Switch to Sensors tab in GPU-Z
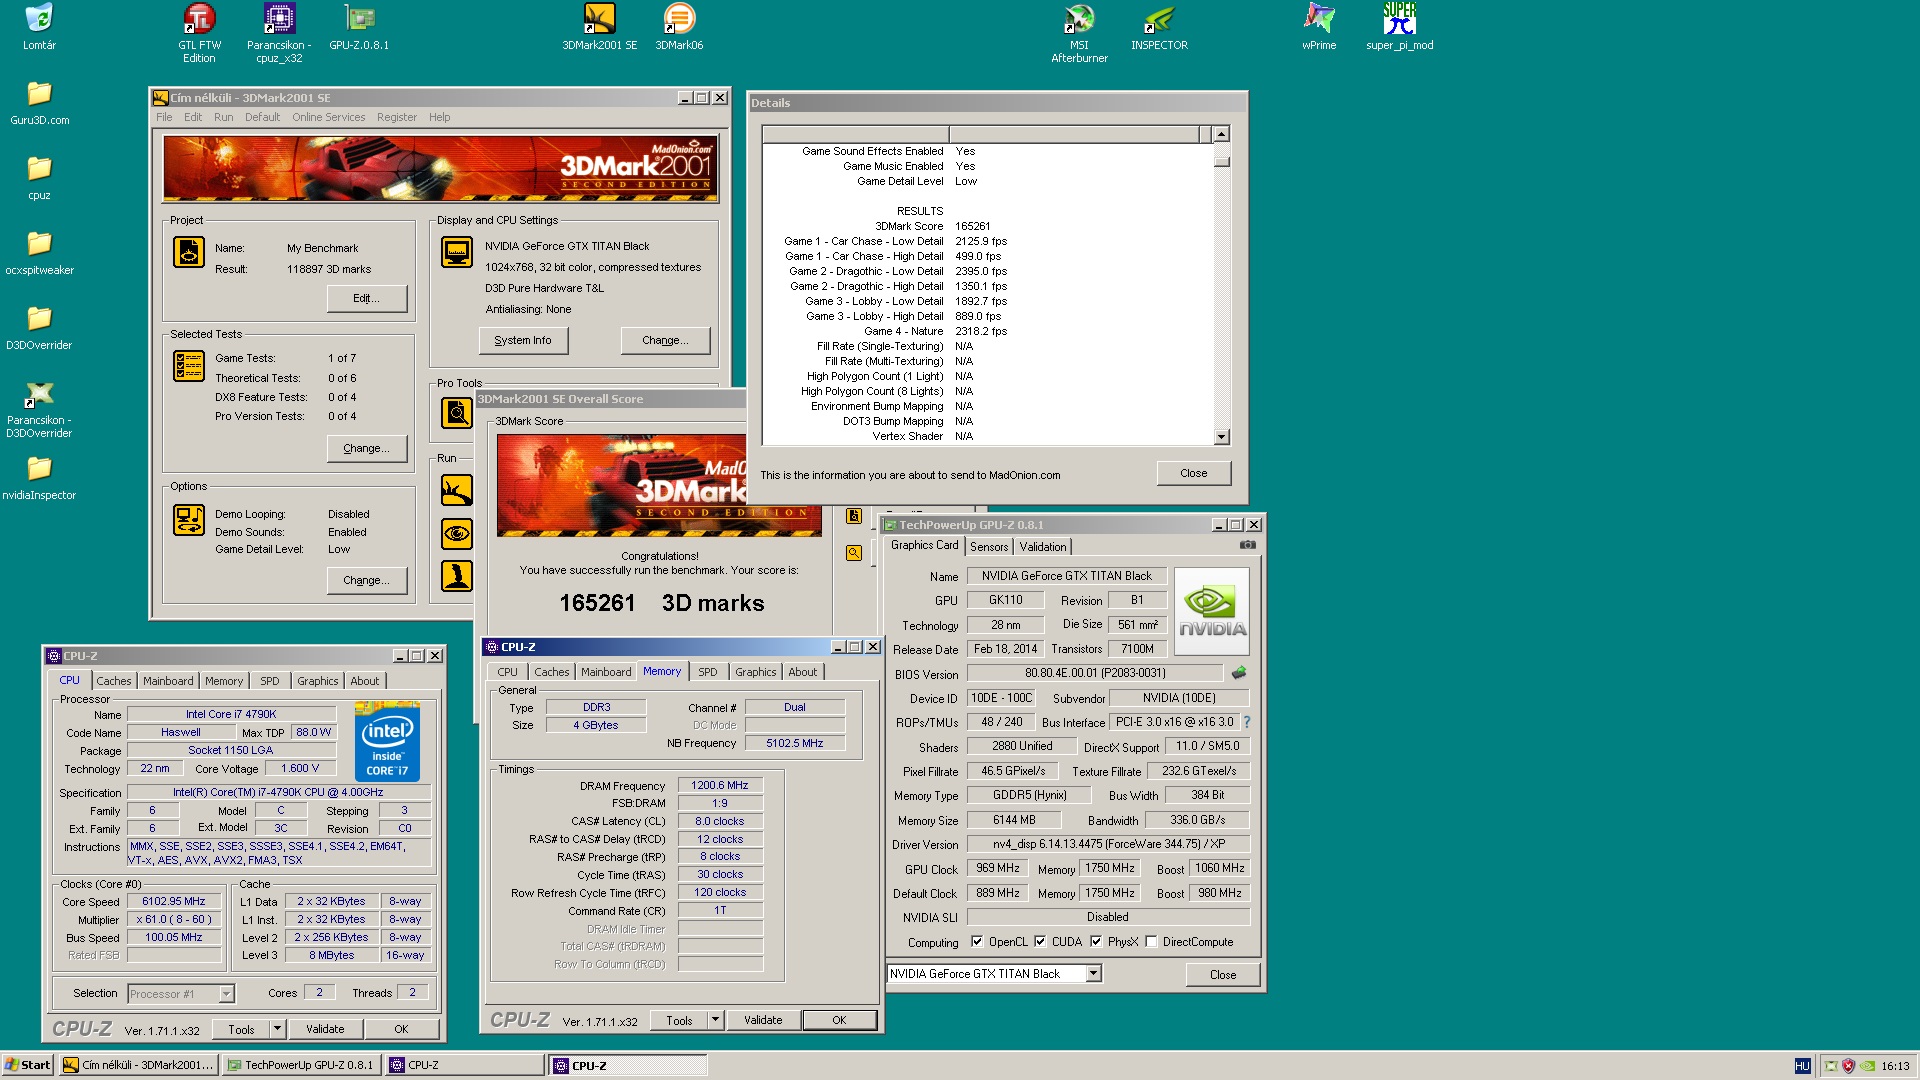Image resolution: width=1920 pixels, height=1080 pixels. [x=988, y=546]
